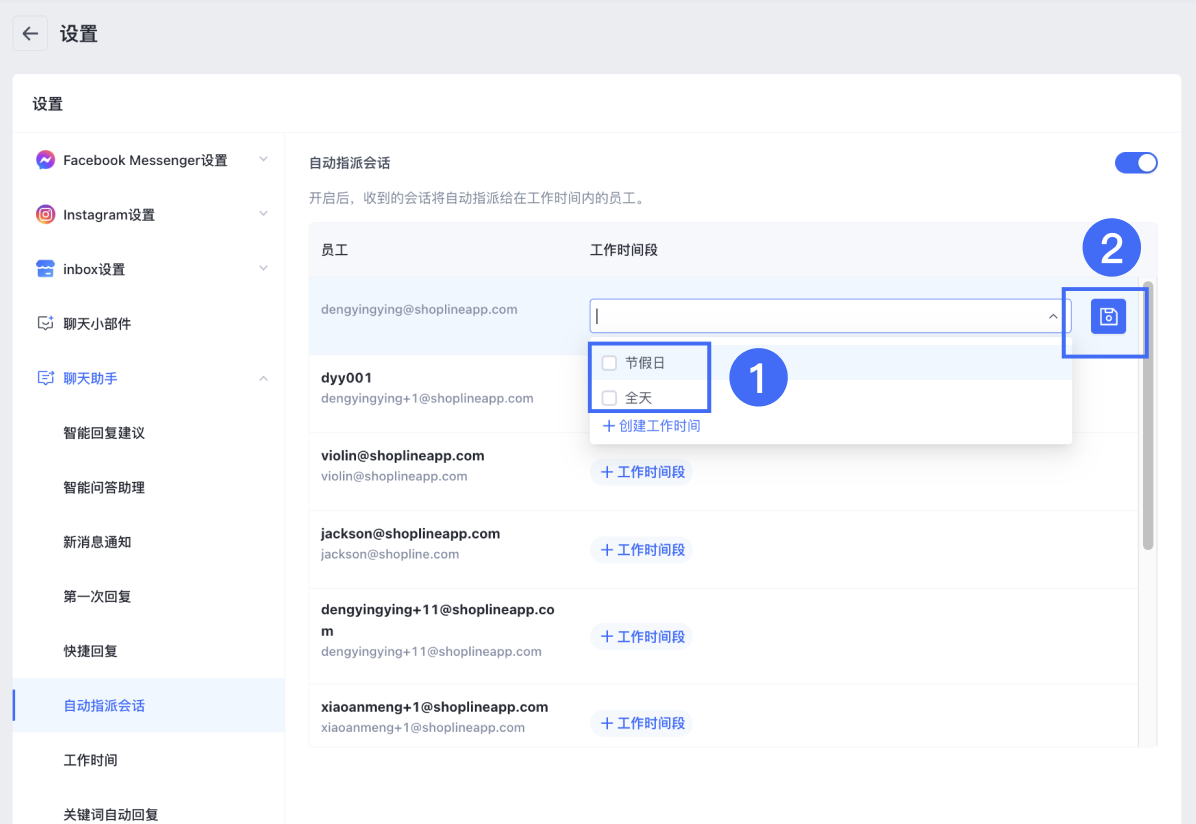Click the chat widget icon
The width and height of the screenshot is (1196, 824).
click(45, 323)
